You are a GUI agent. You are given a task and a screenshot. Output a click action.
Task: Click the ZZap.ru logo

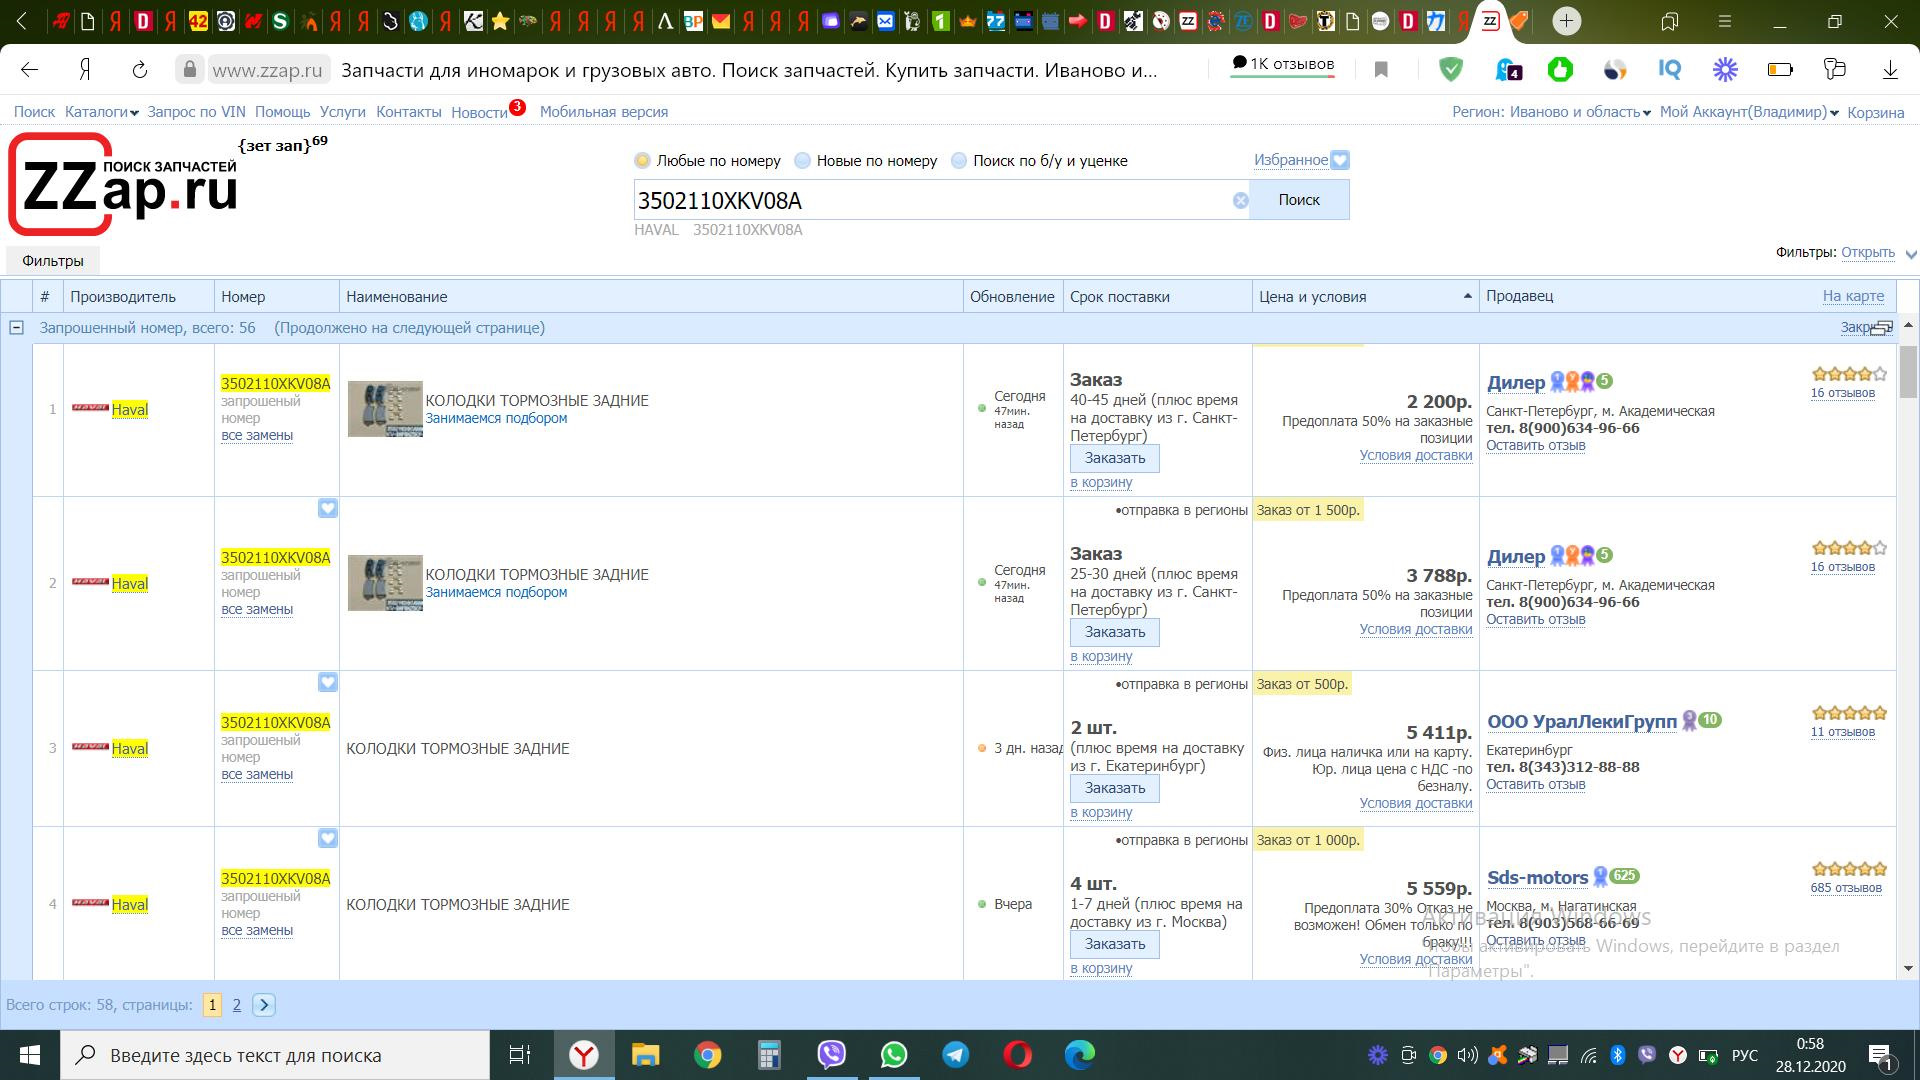click(x=124, y=184)
